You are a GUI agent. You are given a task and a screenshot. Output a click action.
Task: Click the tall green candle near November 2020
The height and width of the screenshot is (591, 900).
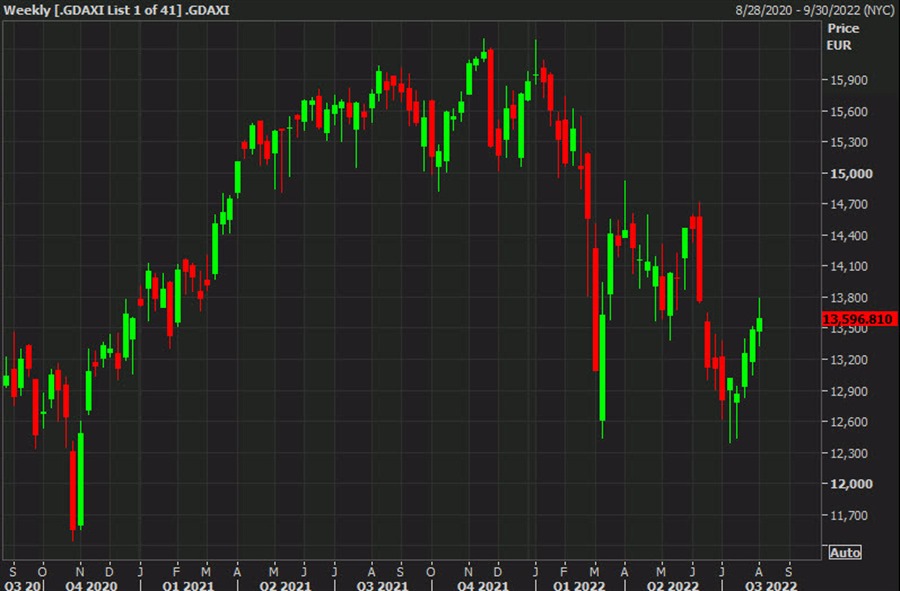[x=80, y=479]
